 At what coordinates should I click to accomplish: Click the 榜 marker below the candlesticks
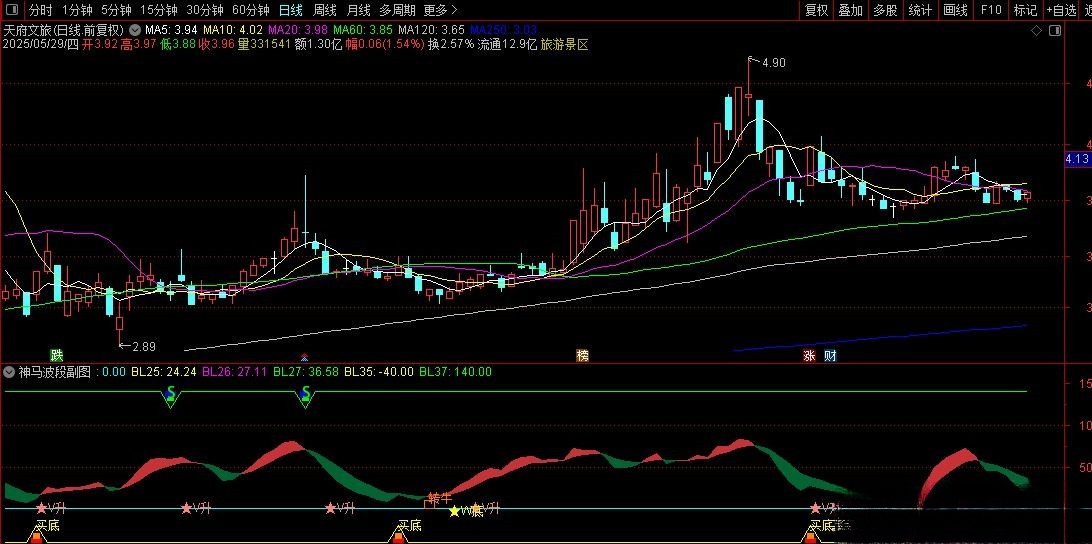[582, 356]
